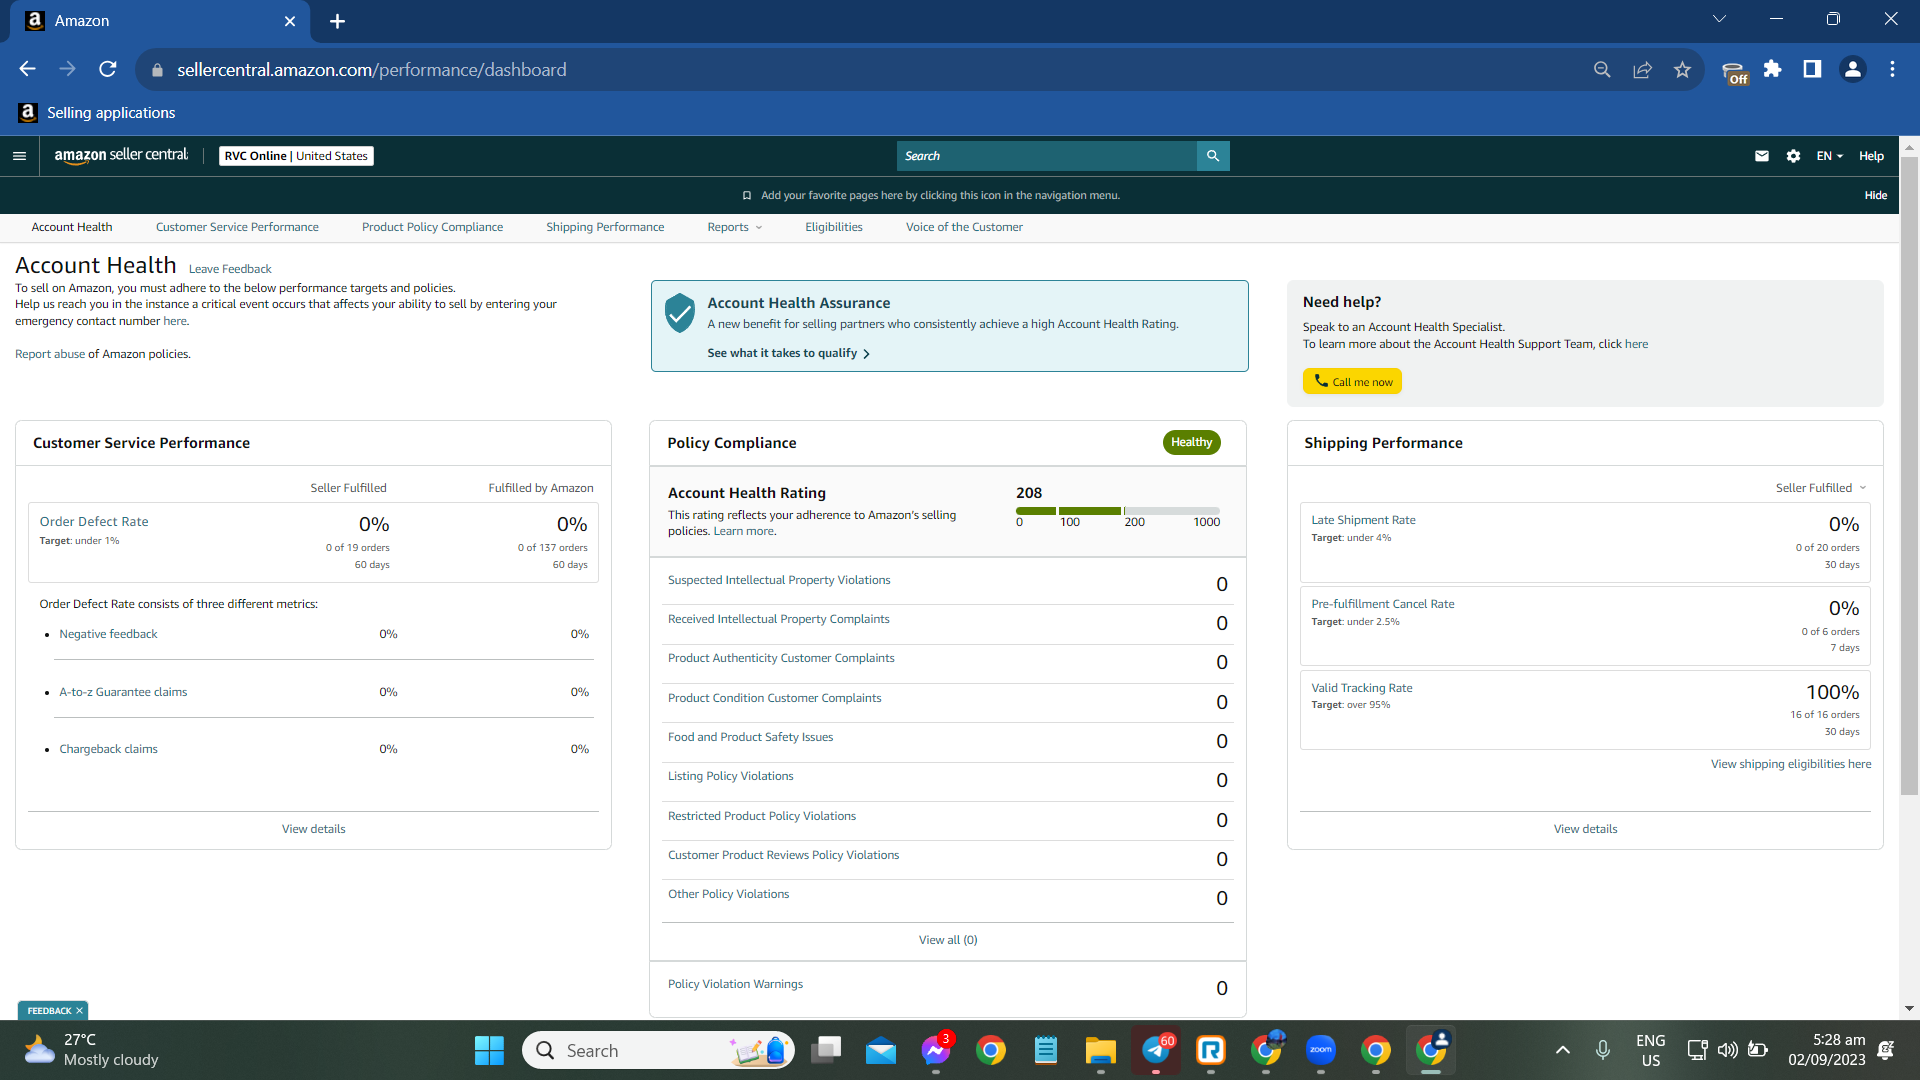Click A-to-z Guarantee claims link

click(123, 692)
